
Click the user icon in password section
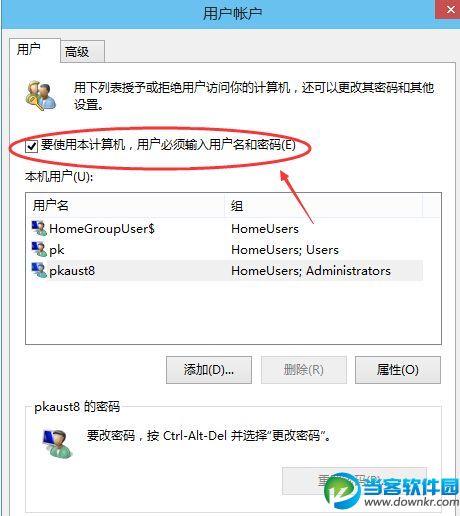[57, 443]
